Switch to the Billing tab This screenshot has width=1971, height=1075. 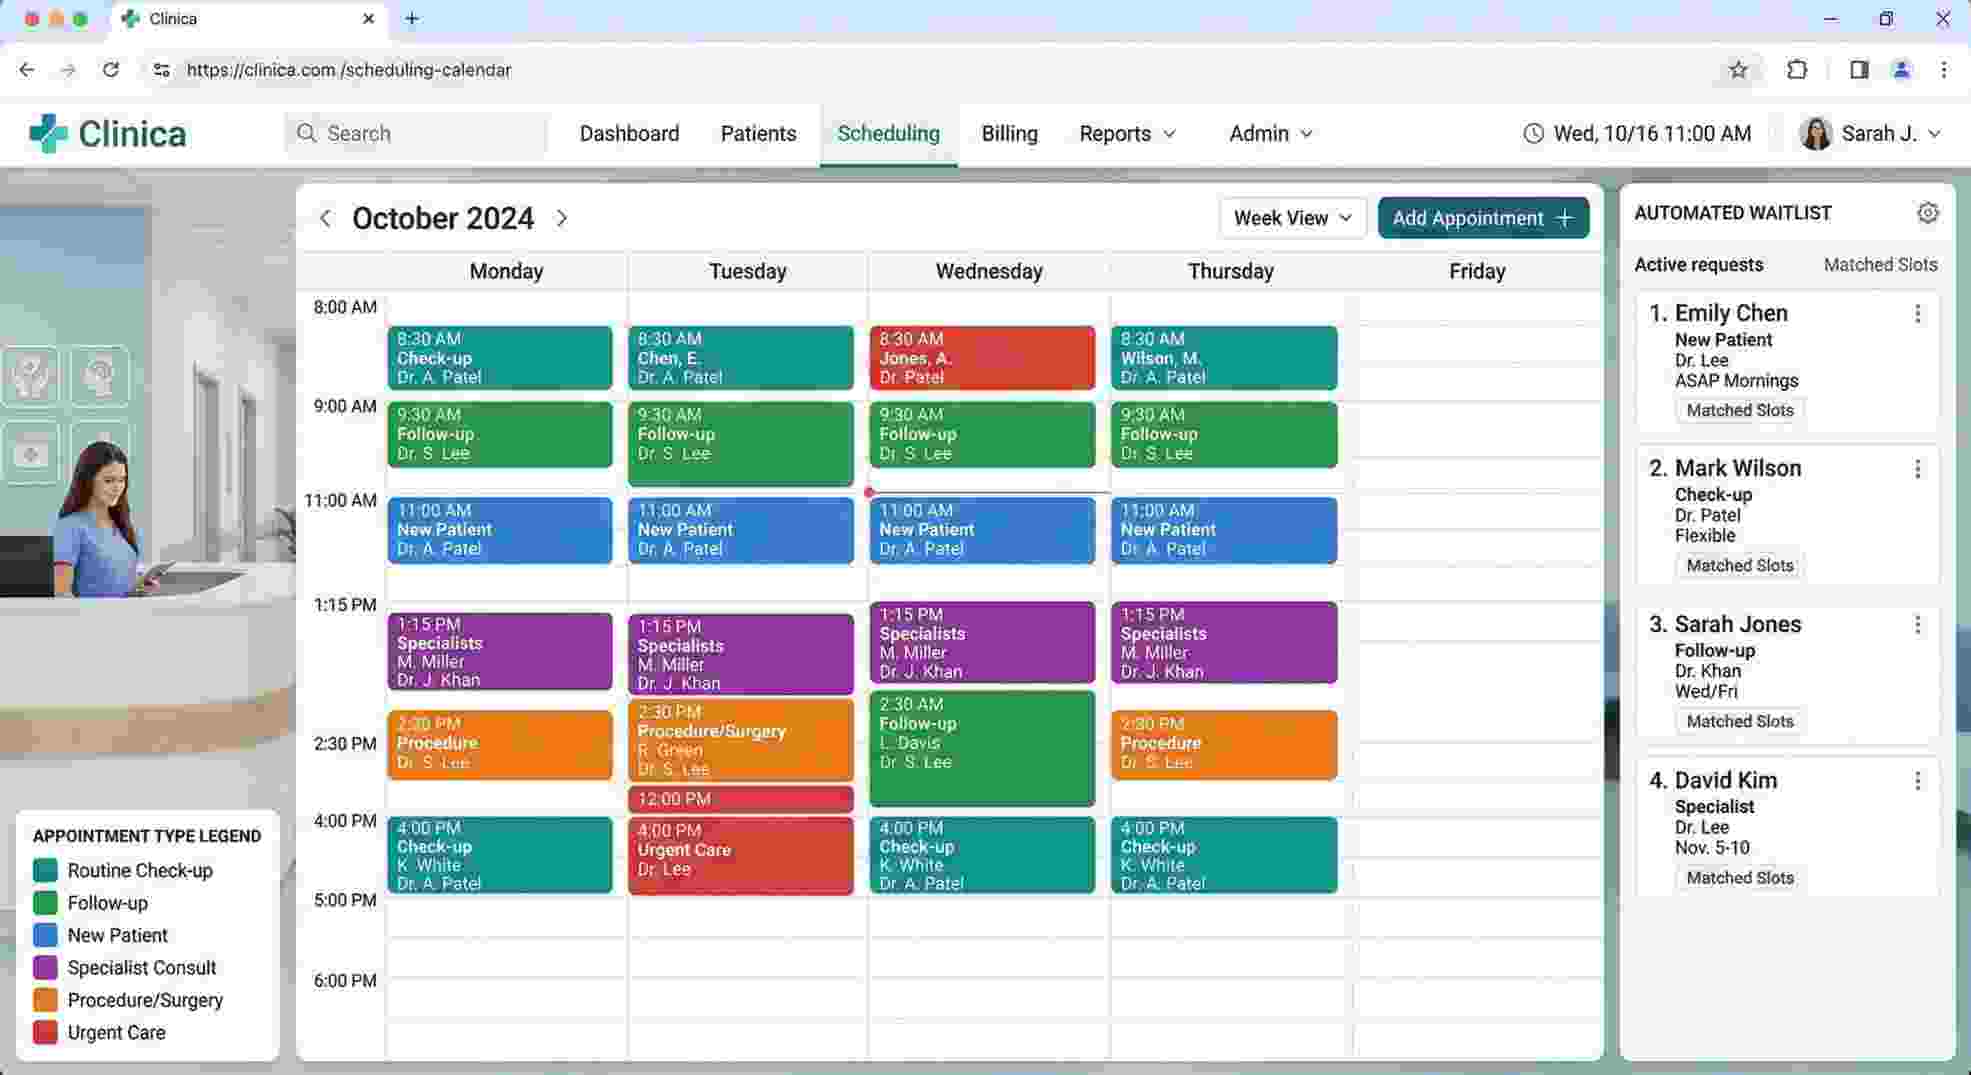[1009, 133]
